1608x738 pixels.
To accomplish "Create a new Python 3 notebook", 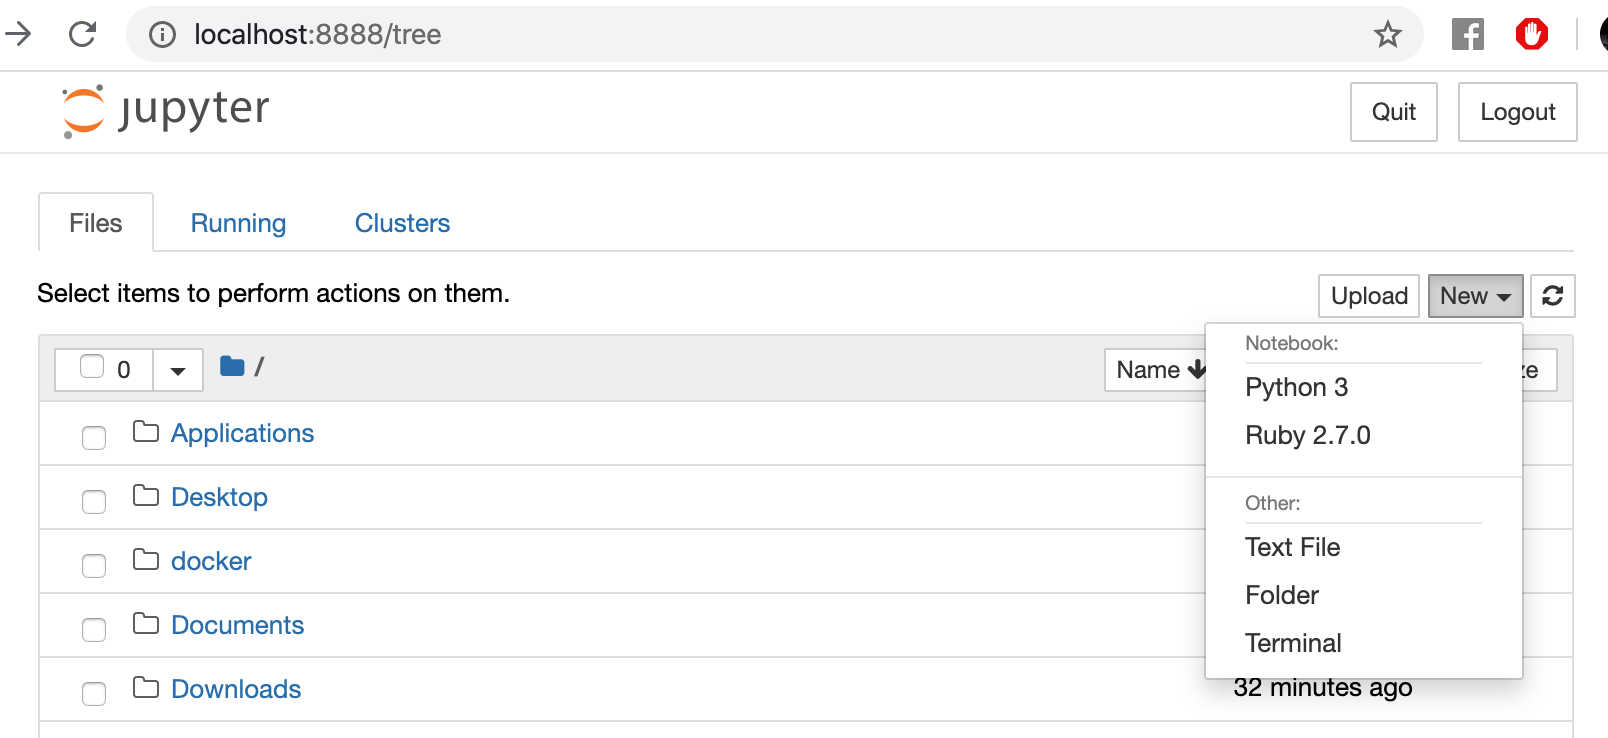I will coord(1296,387).
